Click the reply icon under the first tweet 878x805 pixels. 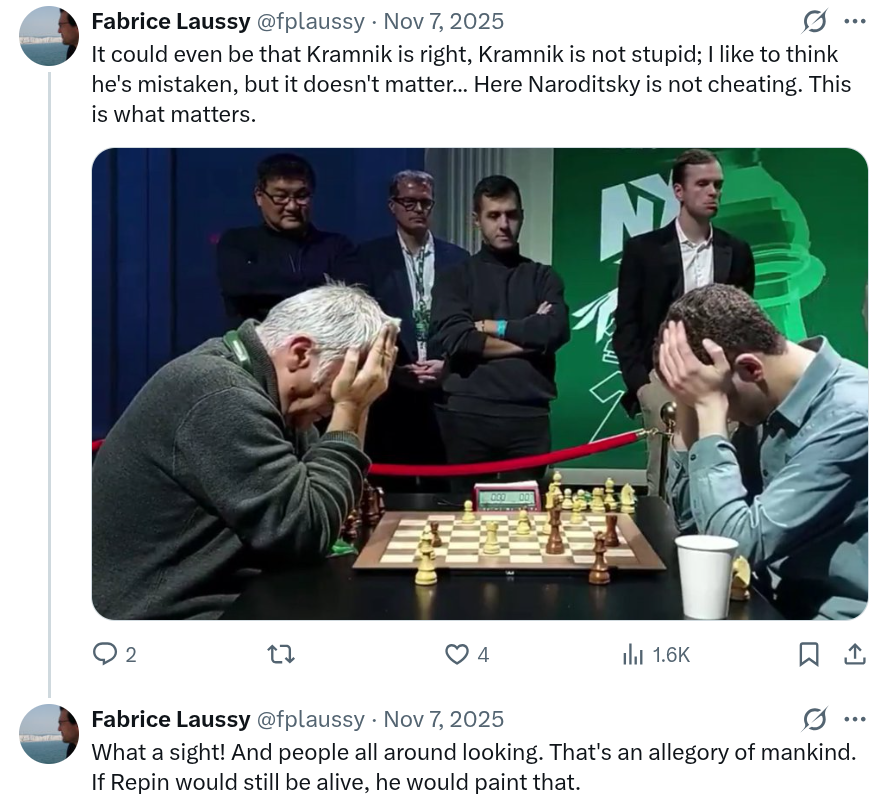click(106, 654)
